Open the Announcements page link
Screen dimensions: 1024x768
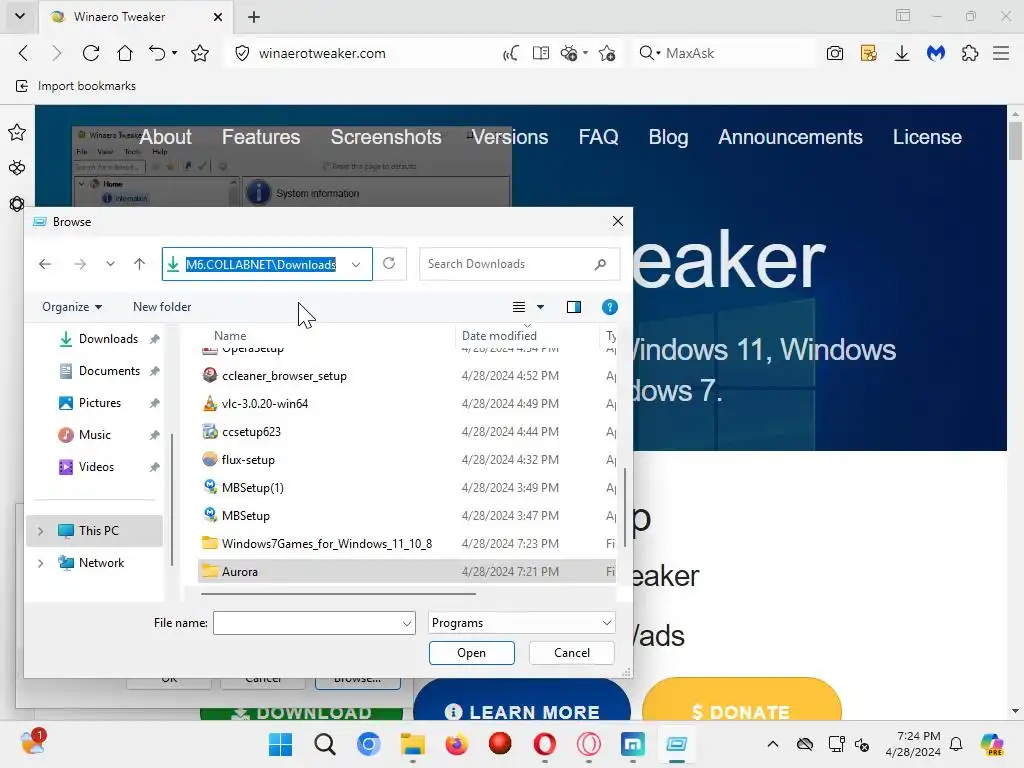pyautogui.click(x=790, y=137)
